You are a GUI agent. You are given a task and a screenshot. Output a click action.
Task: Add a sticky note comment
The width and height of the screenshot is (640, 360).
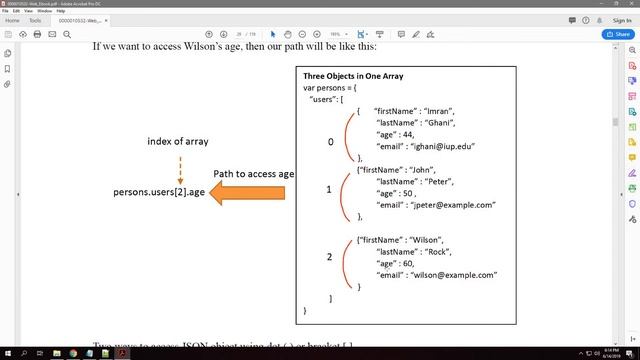[x=401, y=34]
